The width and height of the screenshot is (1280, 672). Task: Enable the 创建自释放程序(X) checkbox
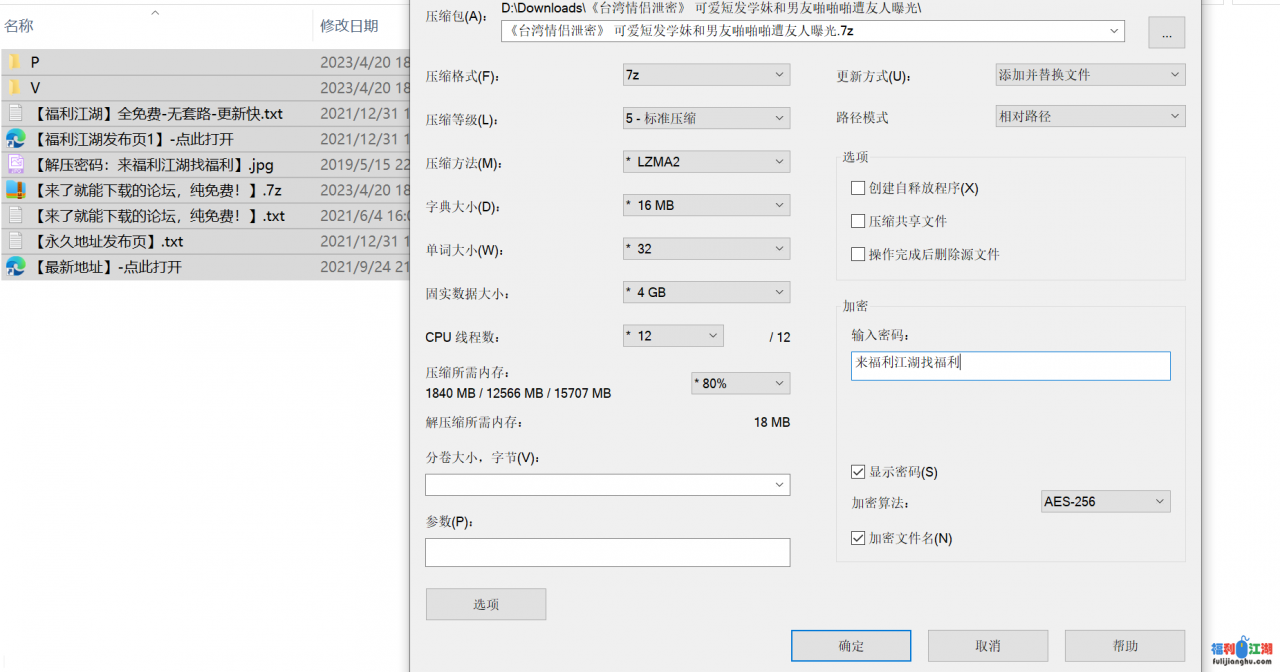[x=857, y=187]
